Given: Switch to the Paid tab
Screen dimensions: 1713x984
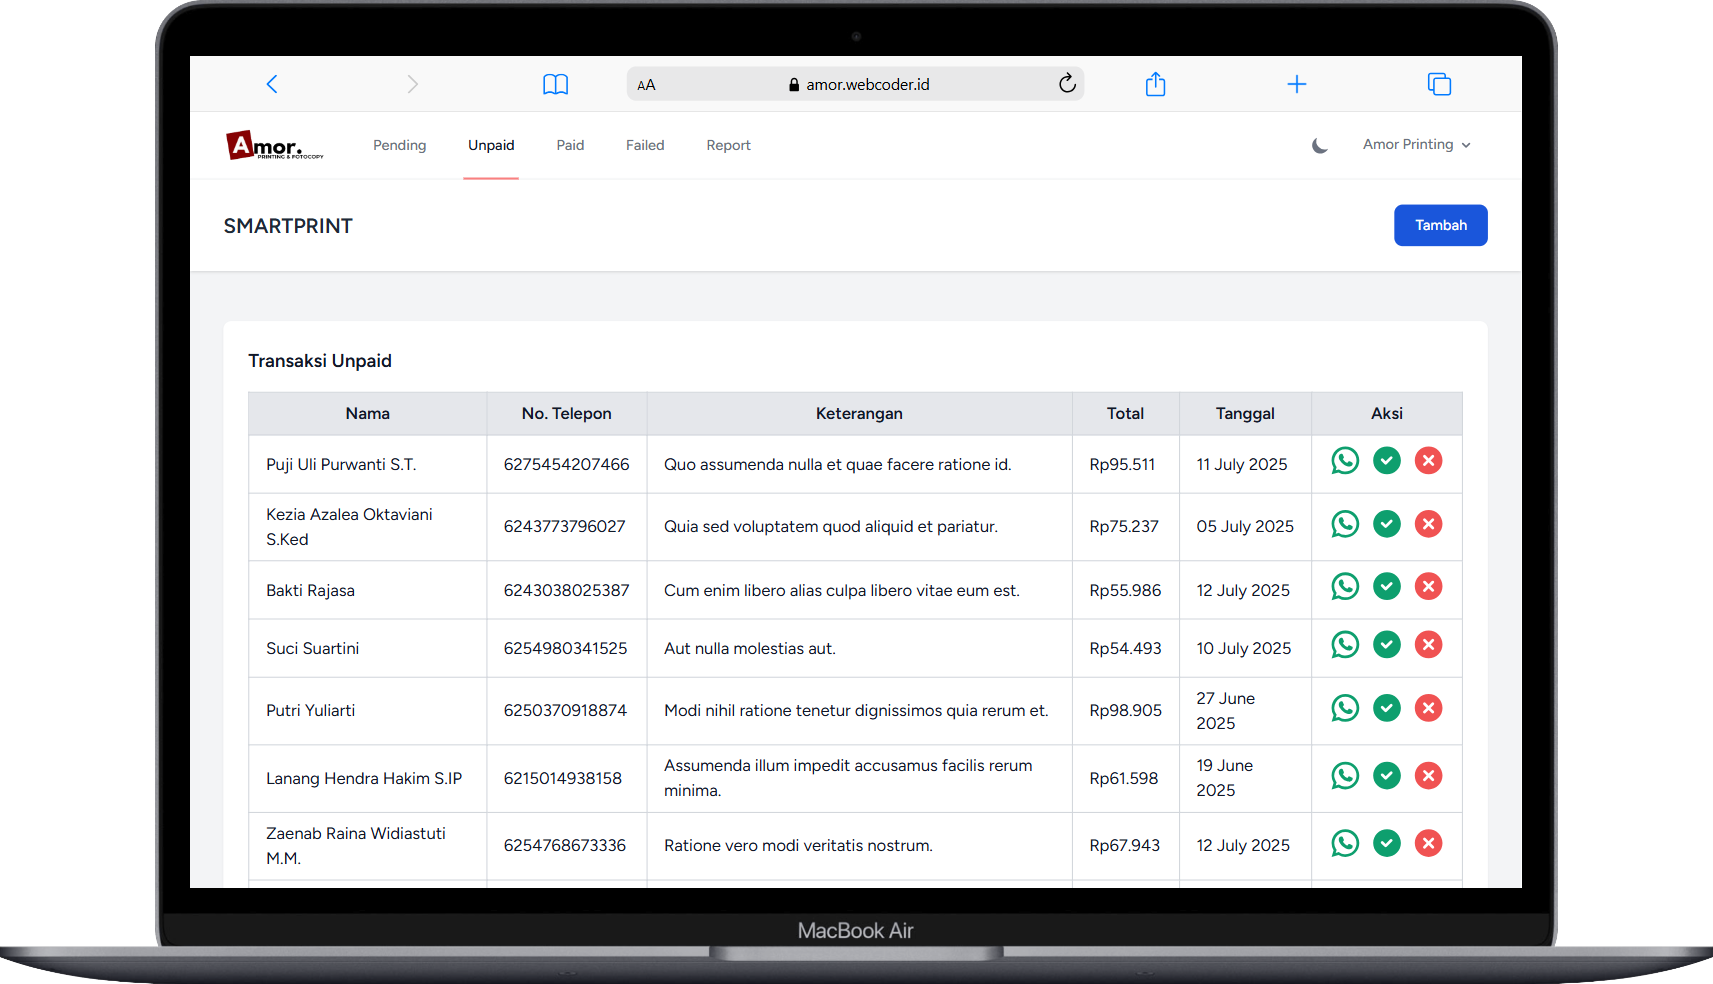Looking at the screenshot, I should (x=570, y=145).
